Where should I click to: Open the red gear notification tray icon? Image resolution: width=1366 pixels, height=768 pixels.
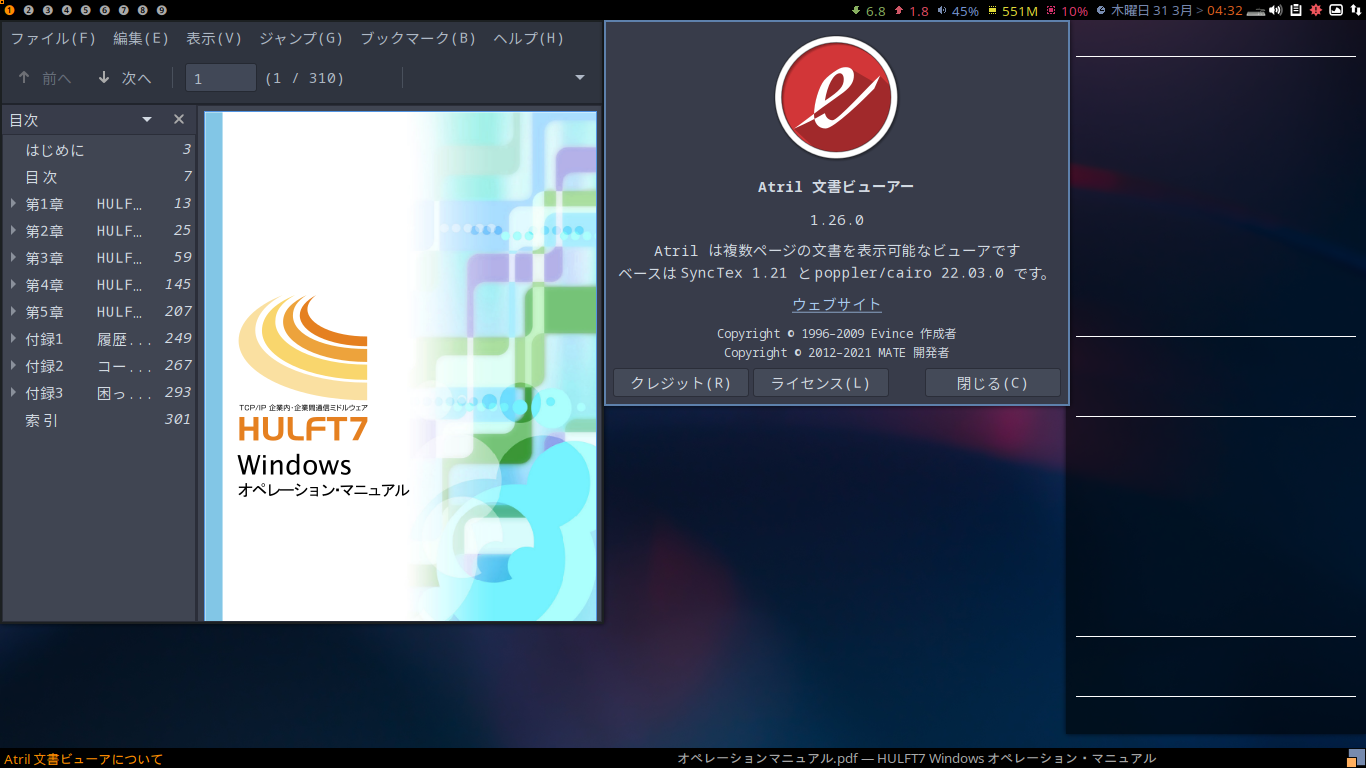pyautogui.click(x=1315, y=10)
